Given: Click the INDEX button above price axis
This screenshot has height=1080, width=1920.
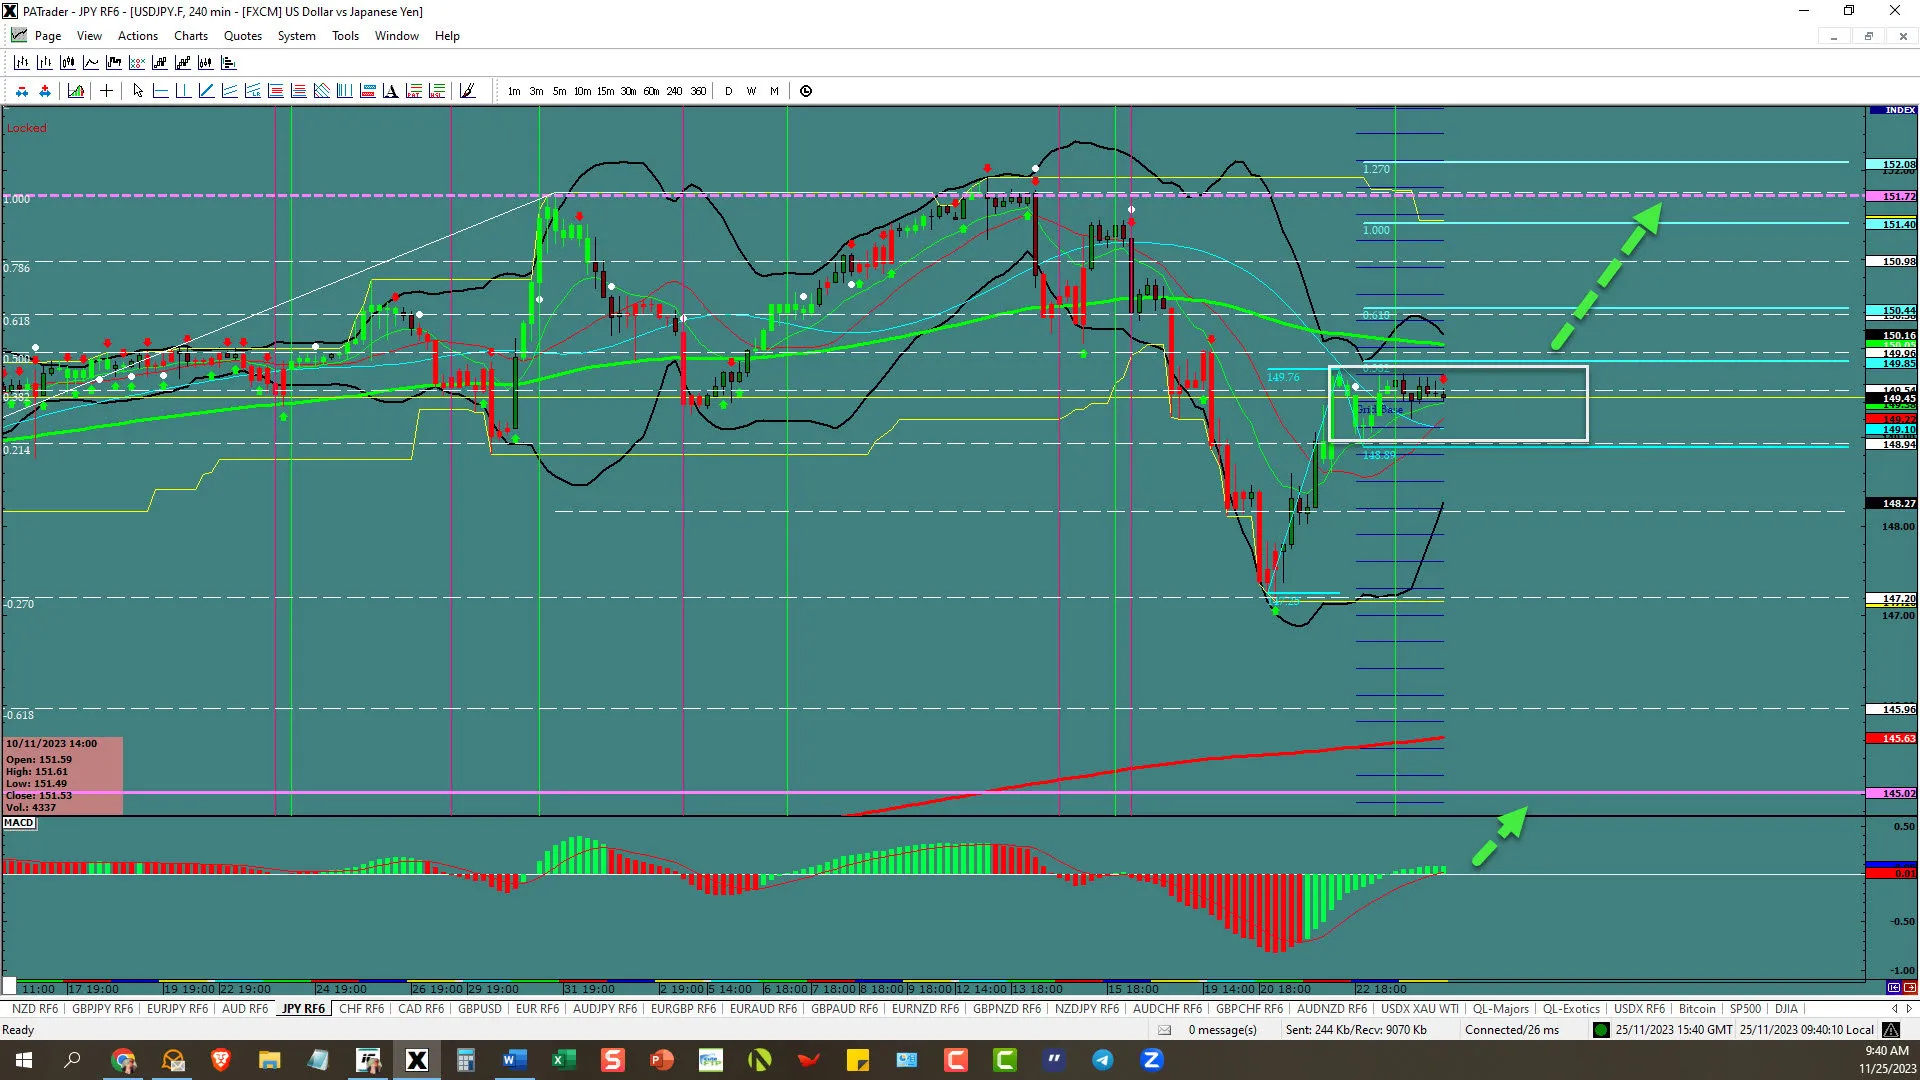Looking at the screenshot, I should click(x=1892, y=110).
